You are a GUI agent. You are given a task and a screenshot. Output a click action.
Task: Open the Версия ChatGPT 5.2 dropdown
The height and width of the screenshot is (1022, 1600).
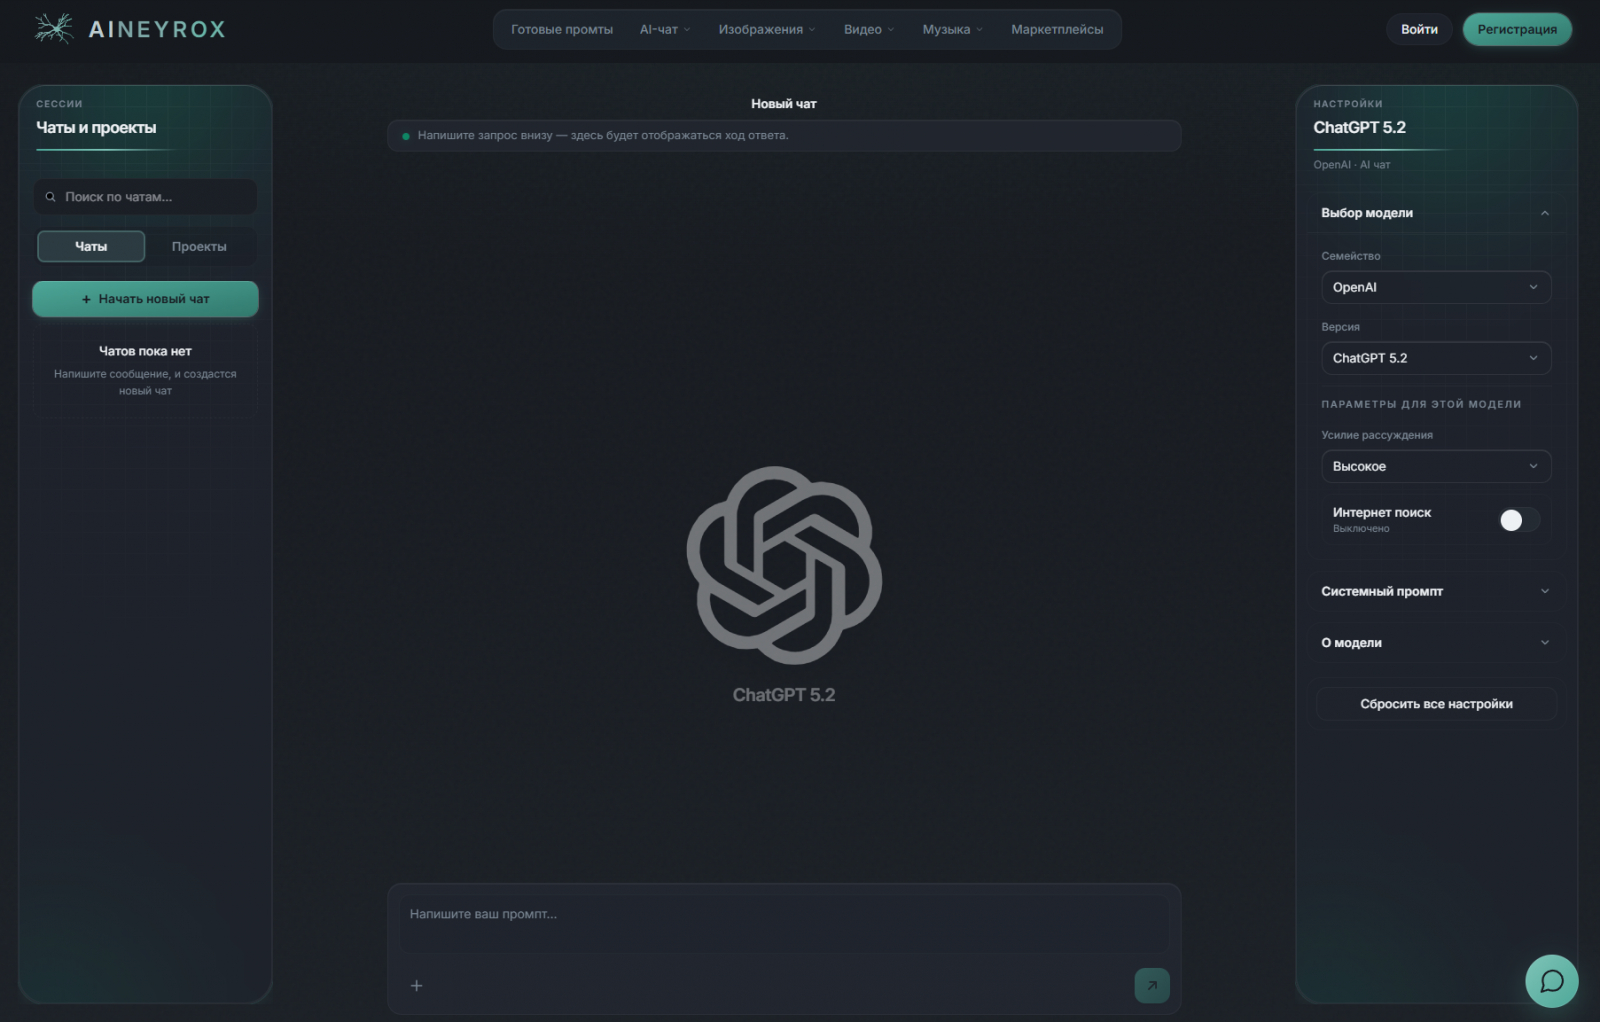click(1436, 358)
